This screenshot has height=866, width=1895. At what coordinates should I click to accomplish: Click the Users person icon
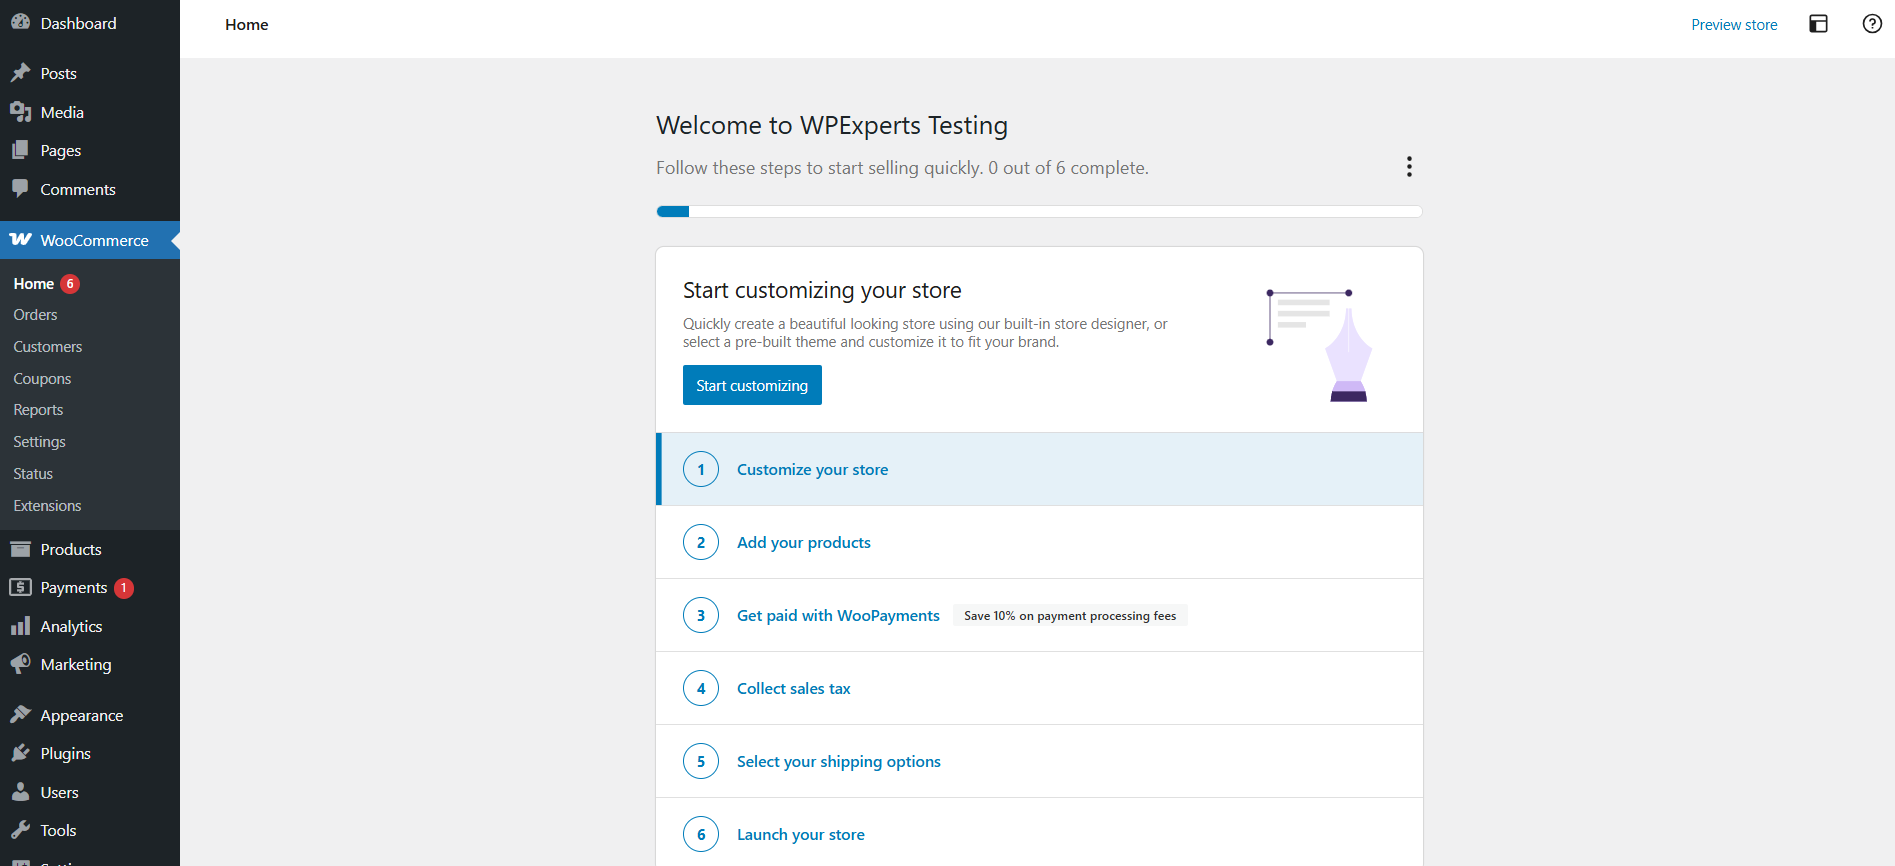coord(20,792)
